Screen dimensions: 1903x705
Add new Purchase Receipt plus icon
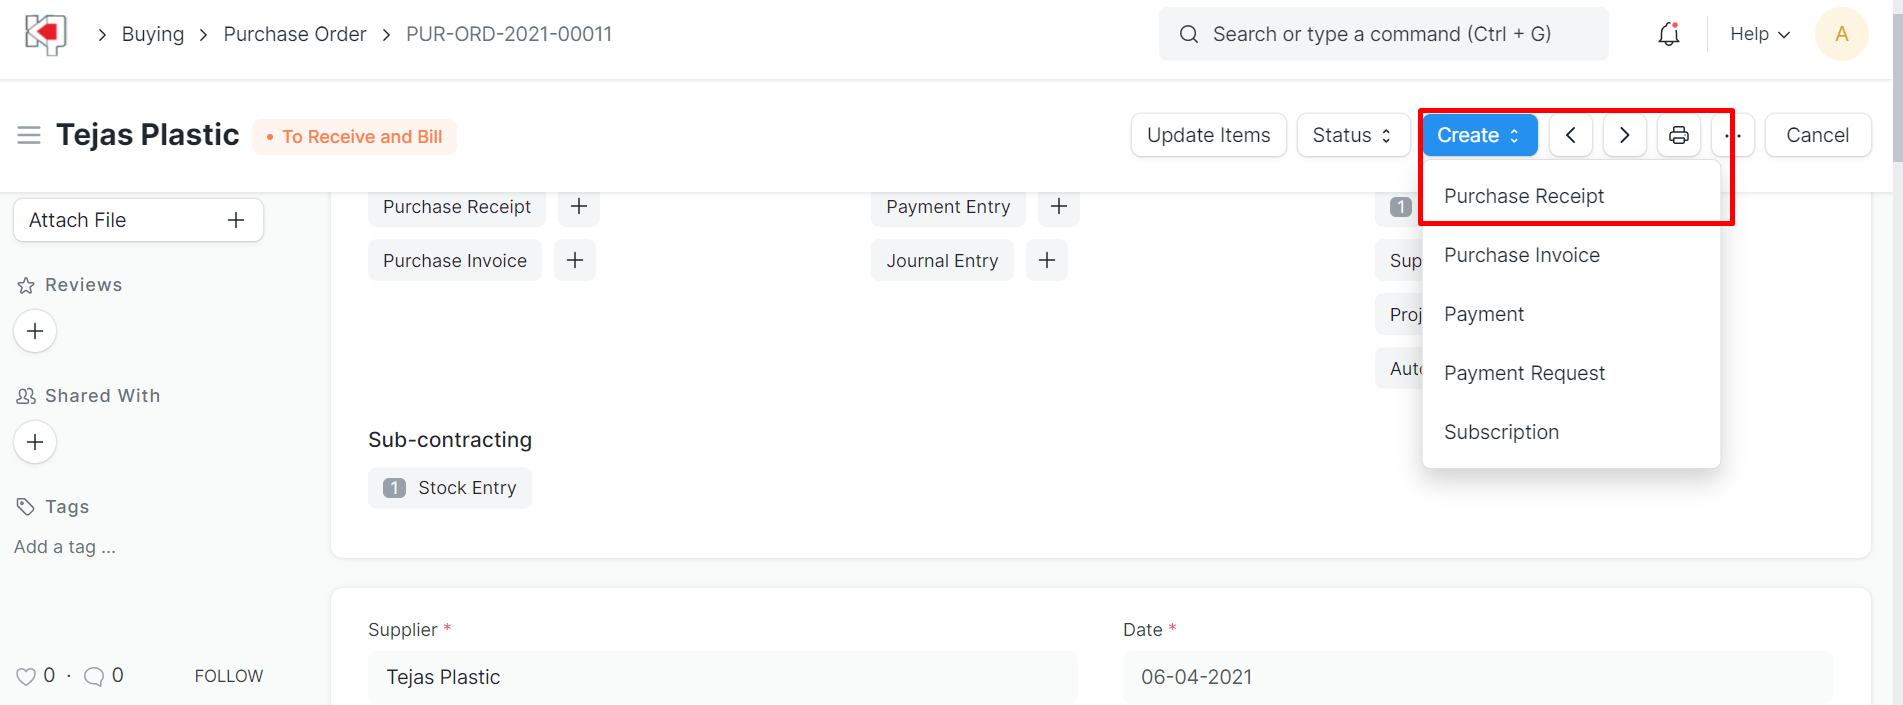click(578, 207)
